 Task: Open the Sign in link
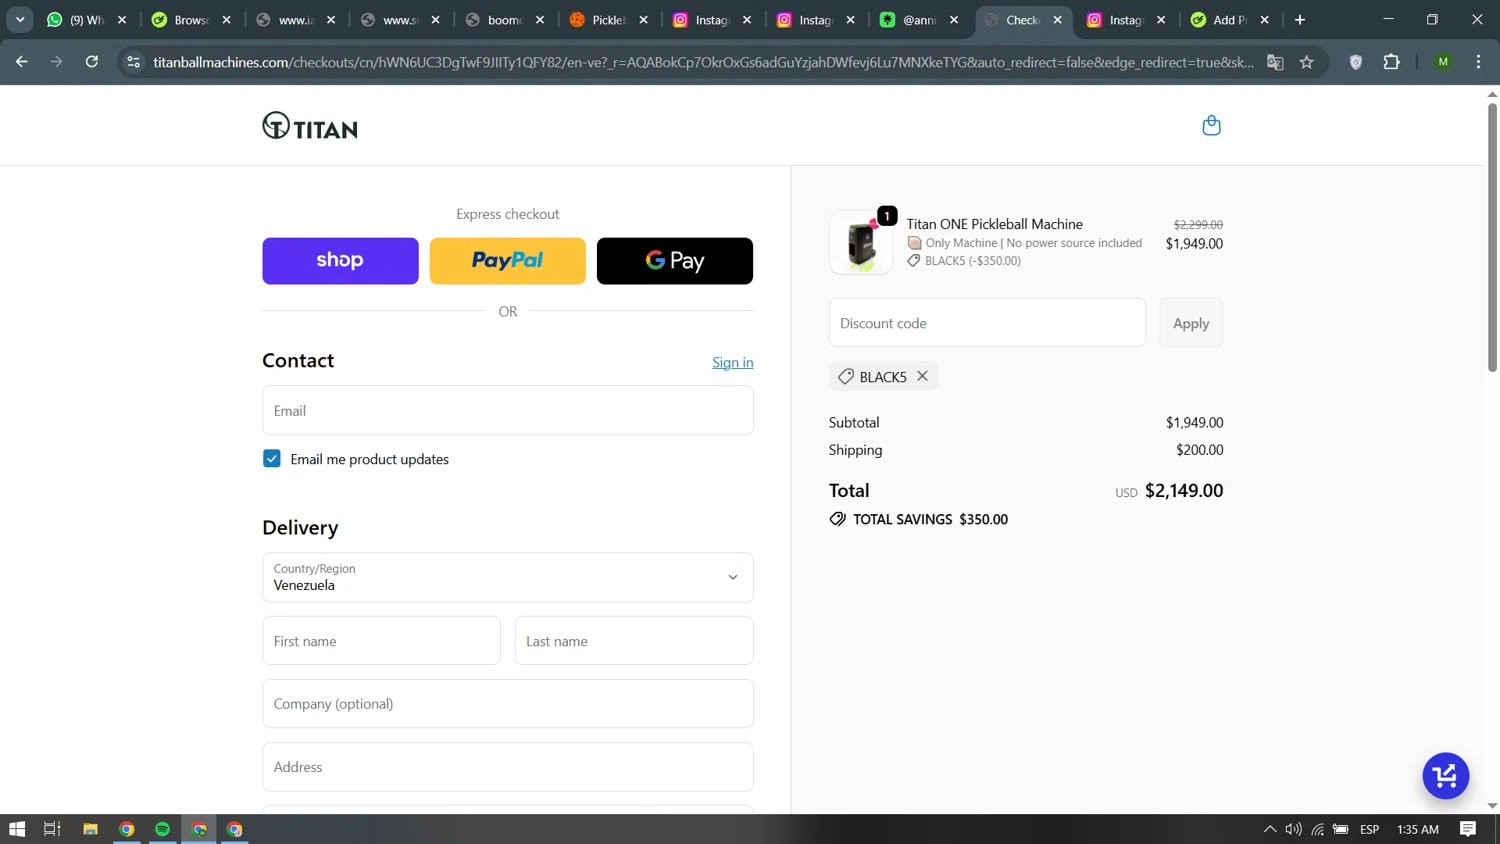click(733, 362)
